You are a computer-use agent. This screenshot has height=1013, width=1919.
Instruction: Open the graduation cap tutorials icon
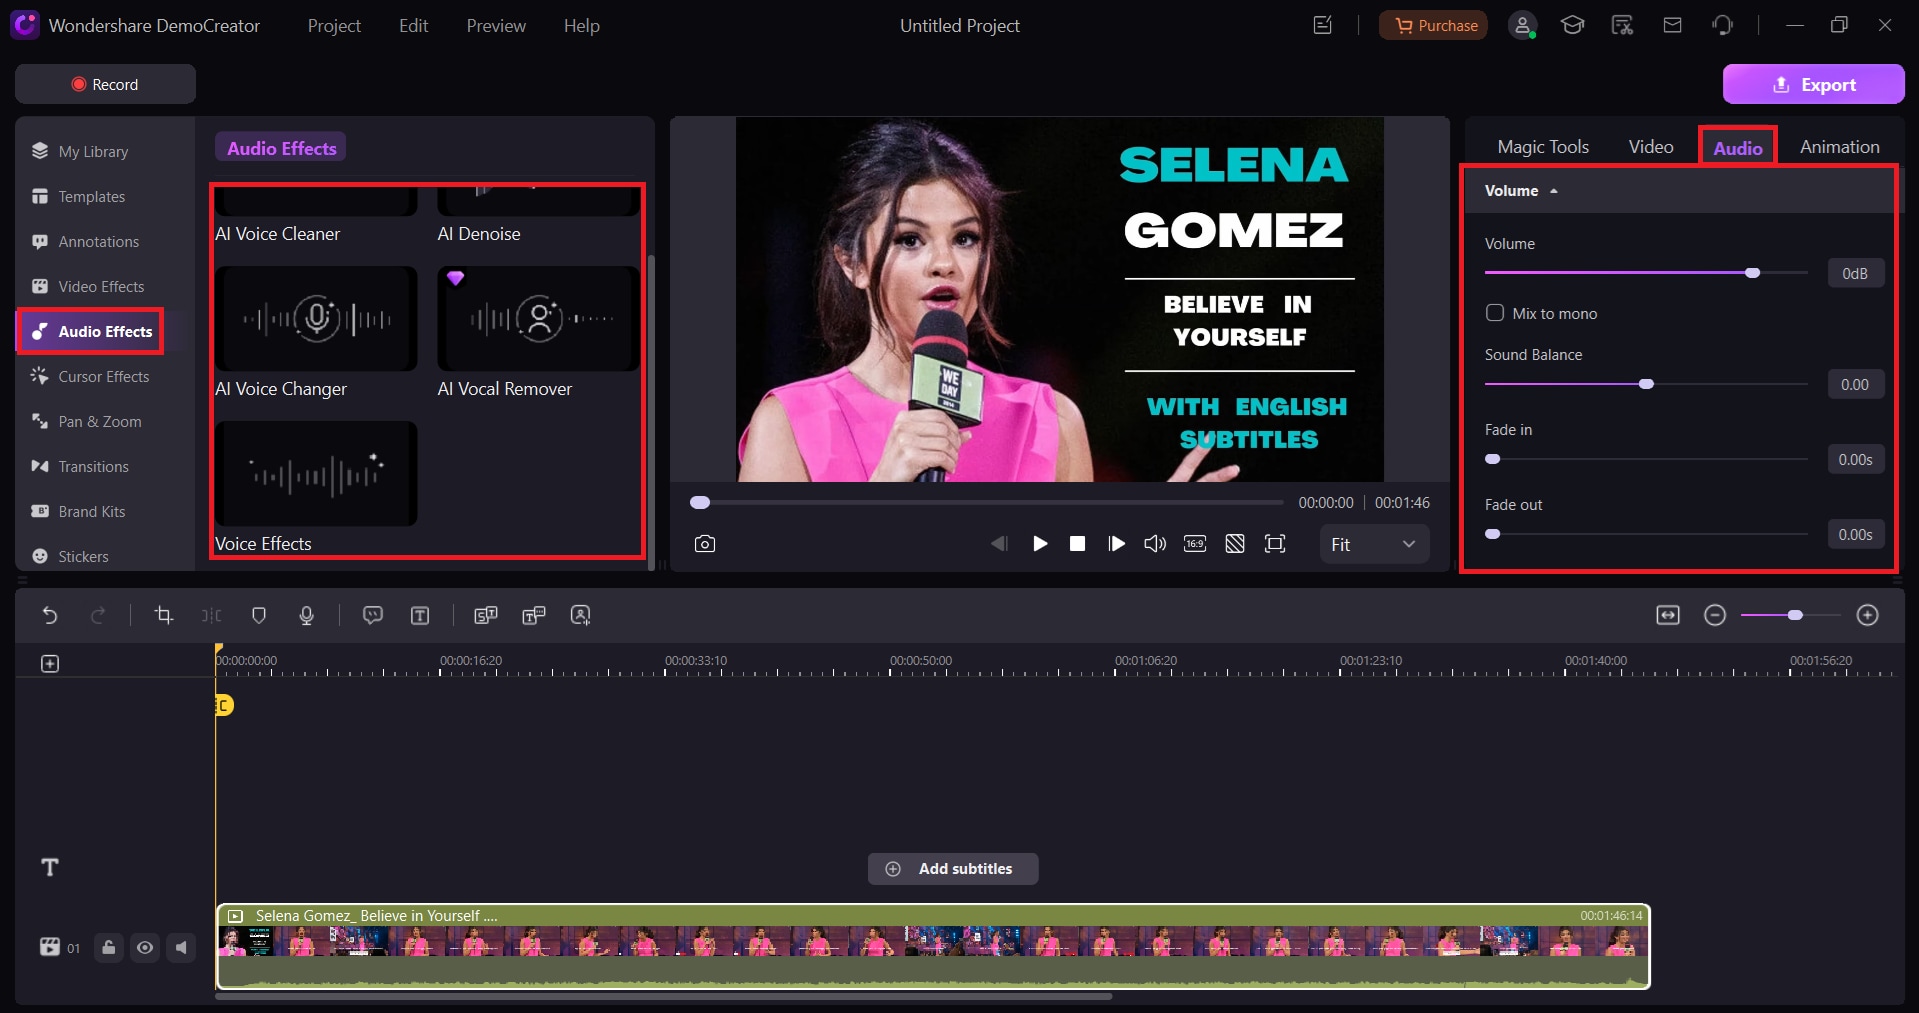pyautogui.click(x=1572, y=25)
